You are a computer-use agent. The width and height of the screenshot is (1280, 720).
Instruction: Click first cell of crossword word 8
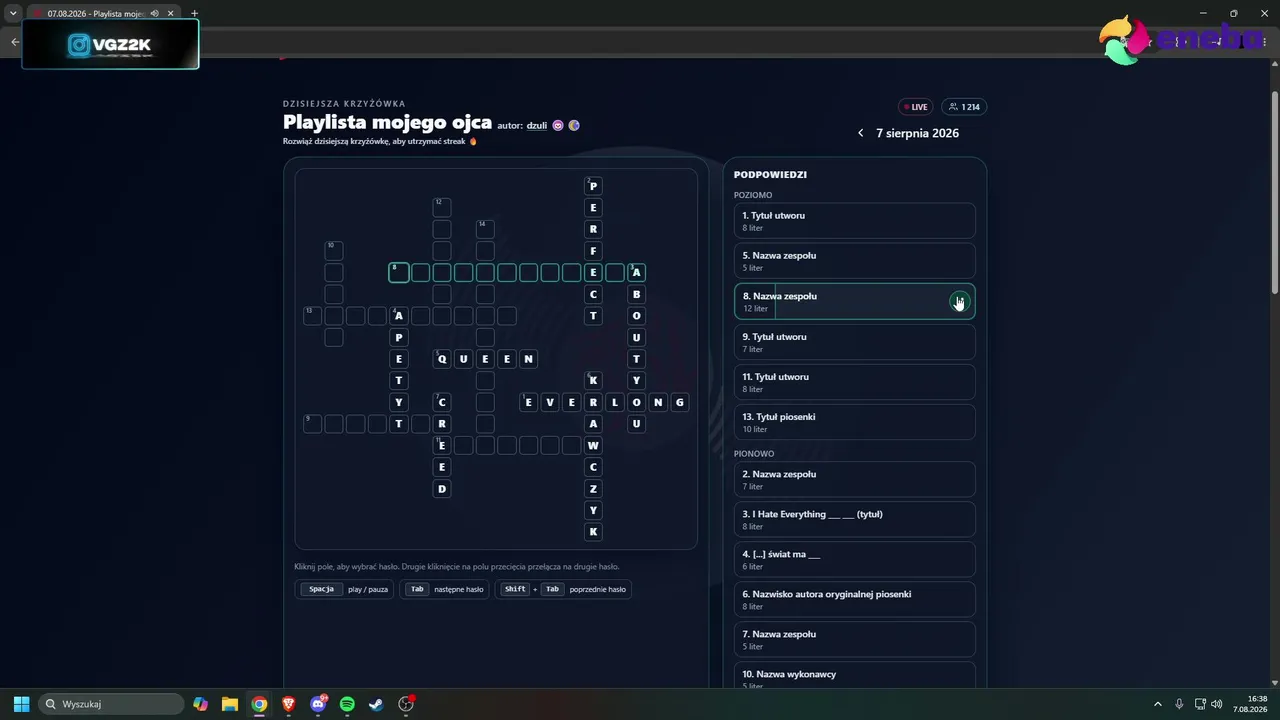pyautogui.click(x=399, y=272)
